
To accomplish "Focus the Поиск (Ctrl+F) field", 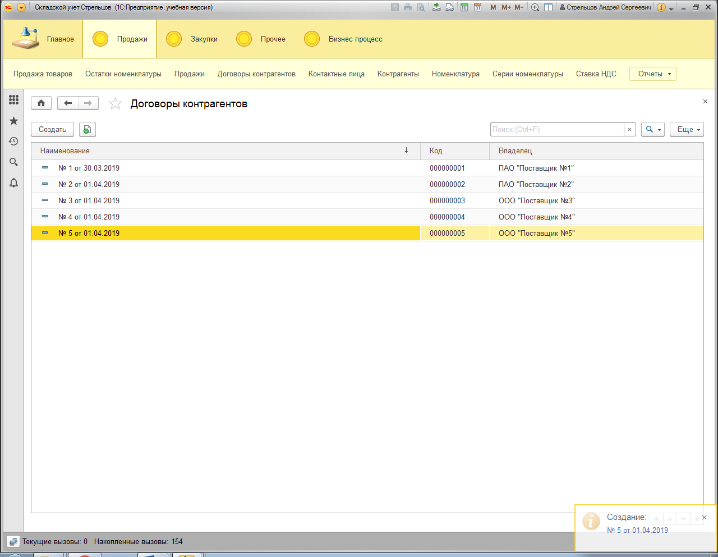I will 557,130.
